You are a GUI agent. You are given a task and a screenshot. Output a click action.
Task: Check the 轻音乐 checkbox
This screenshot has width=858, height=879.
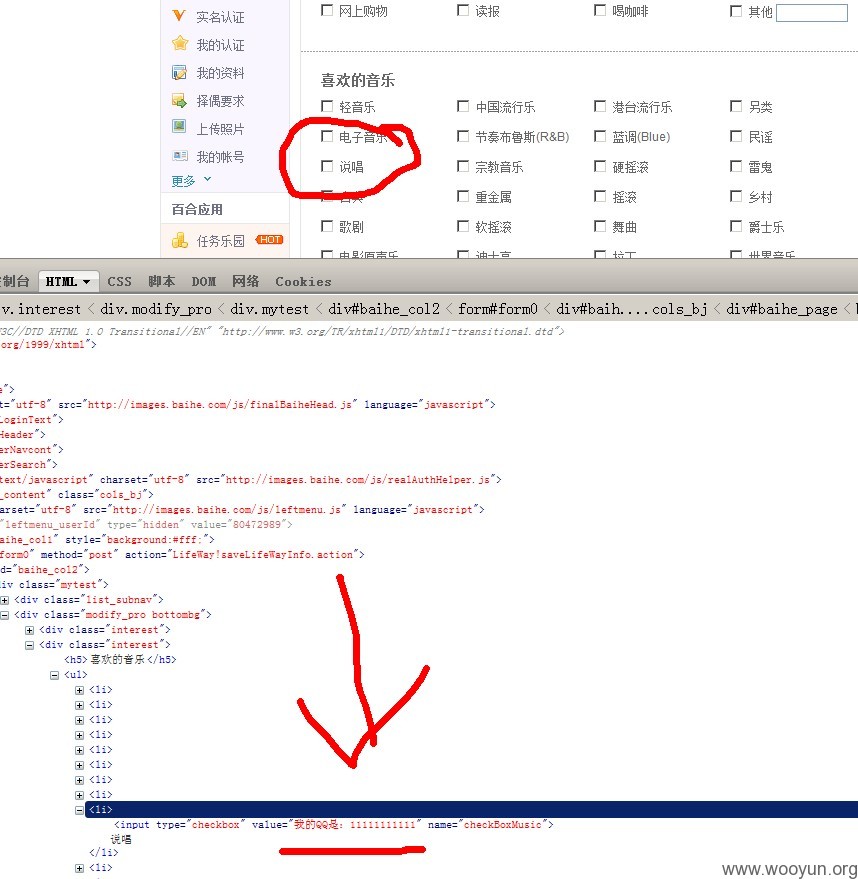pos(327,106)
